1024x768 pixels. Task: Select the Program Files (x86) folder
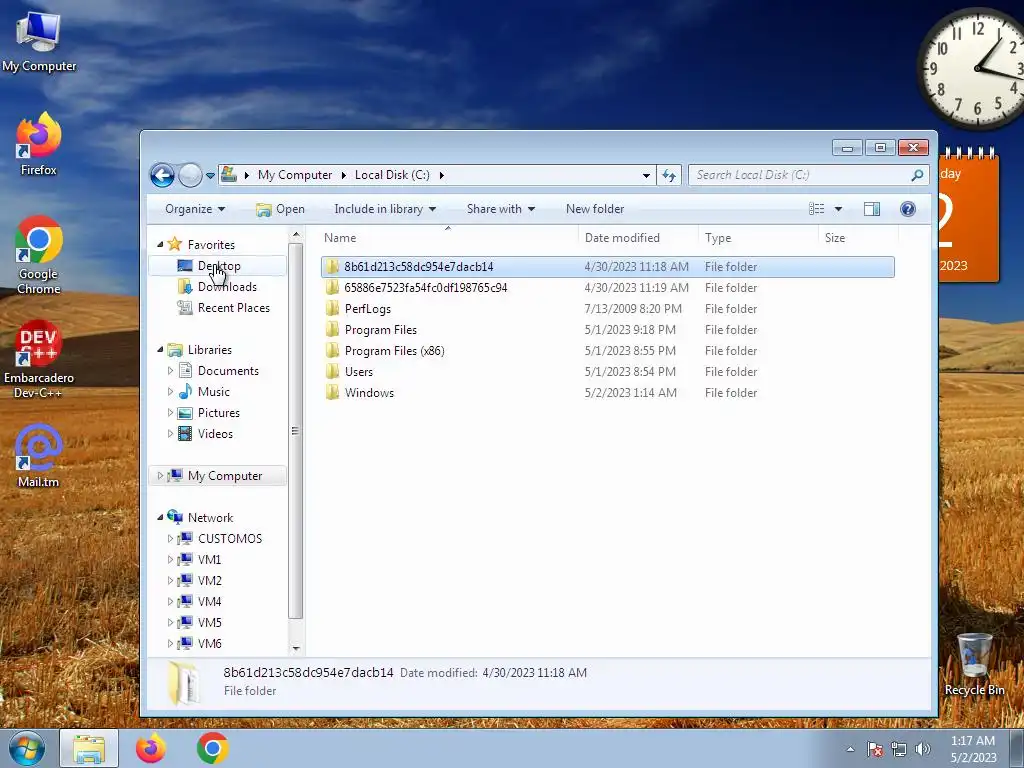click(x=607, y=351)
